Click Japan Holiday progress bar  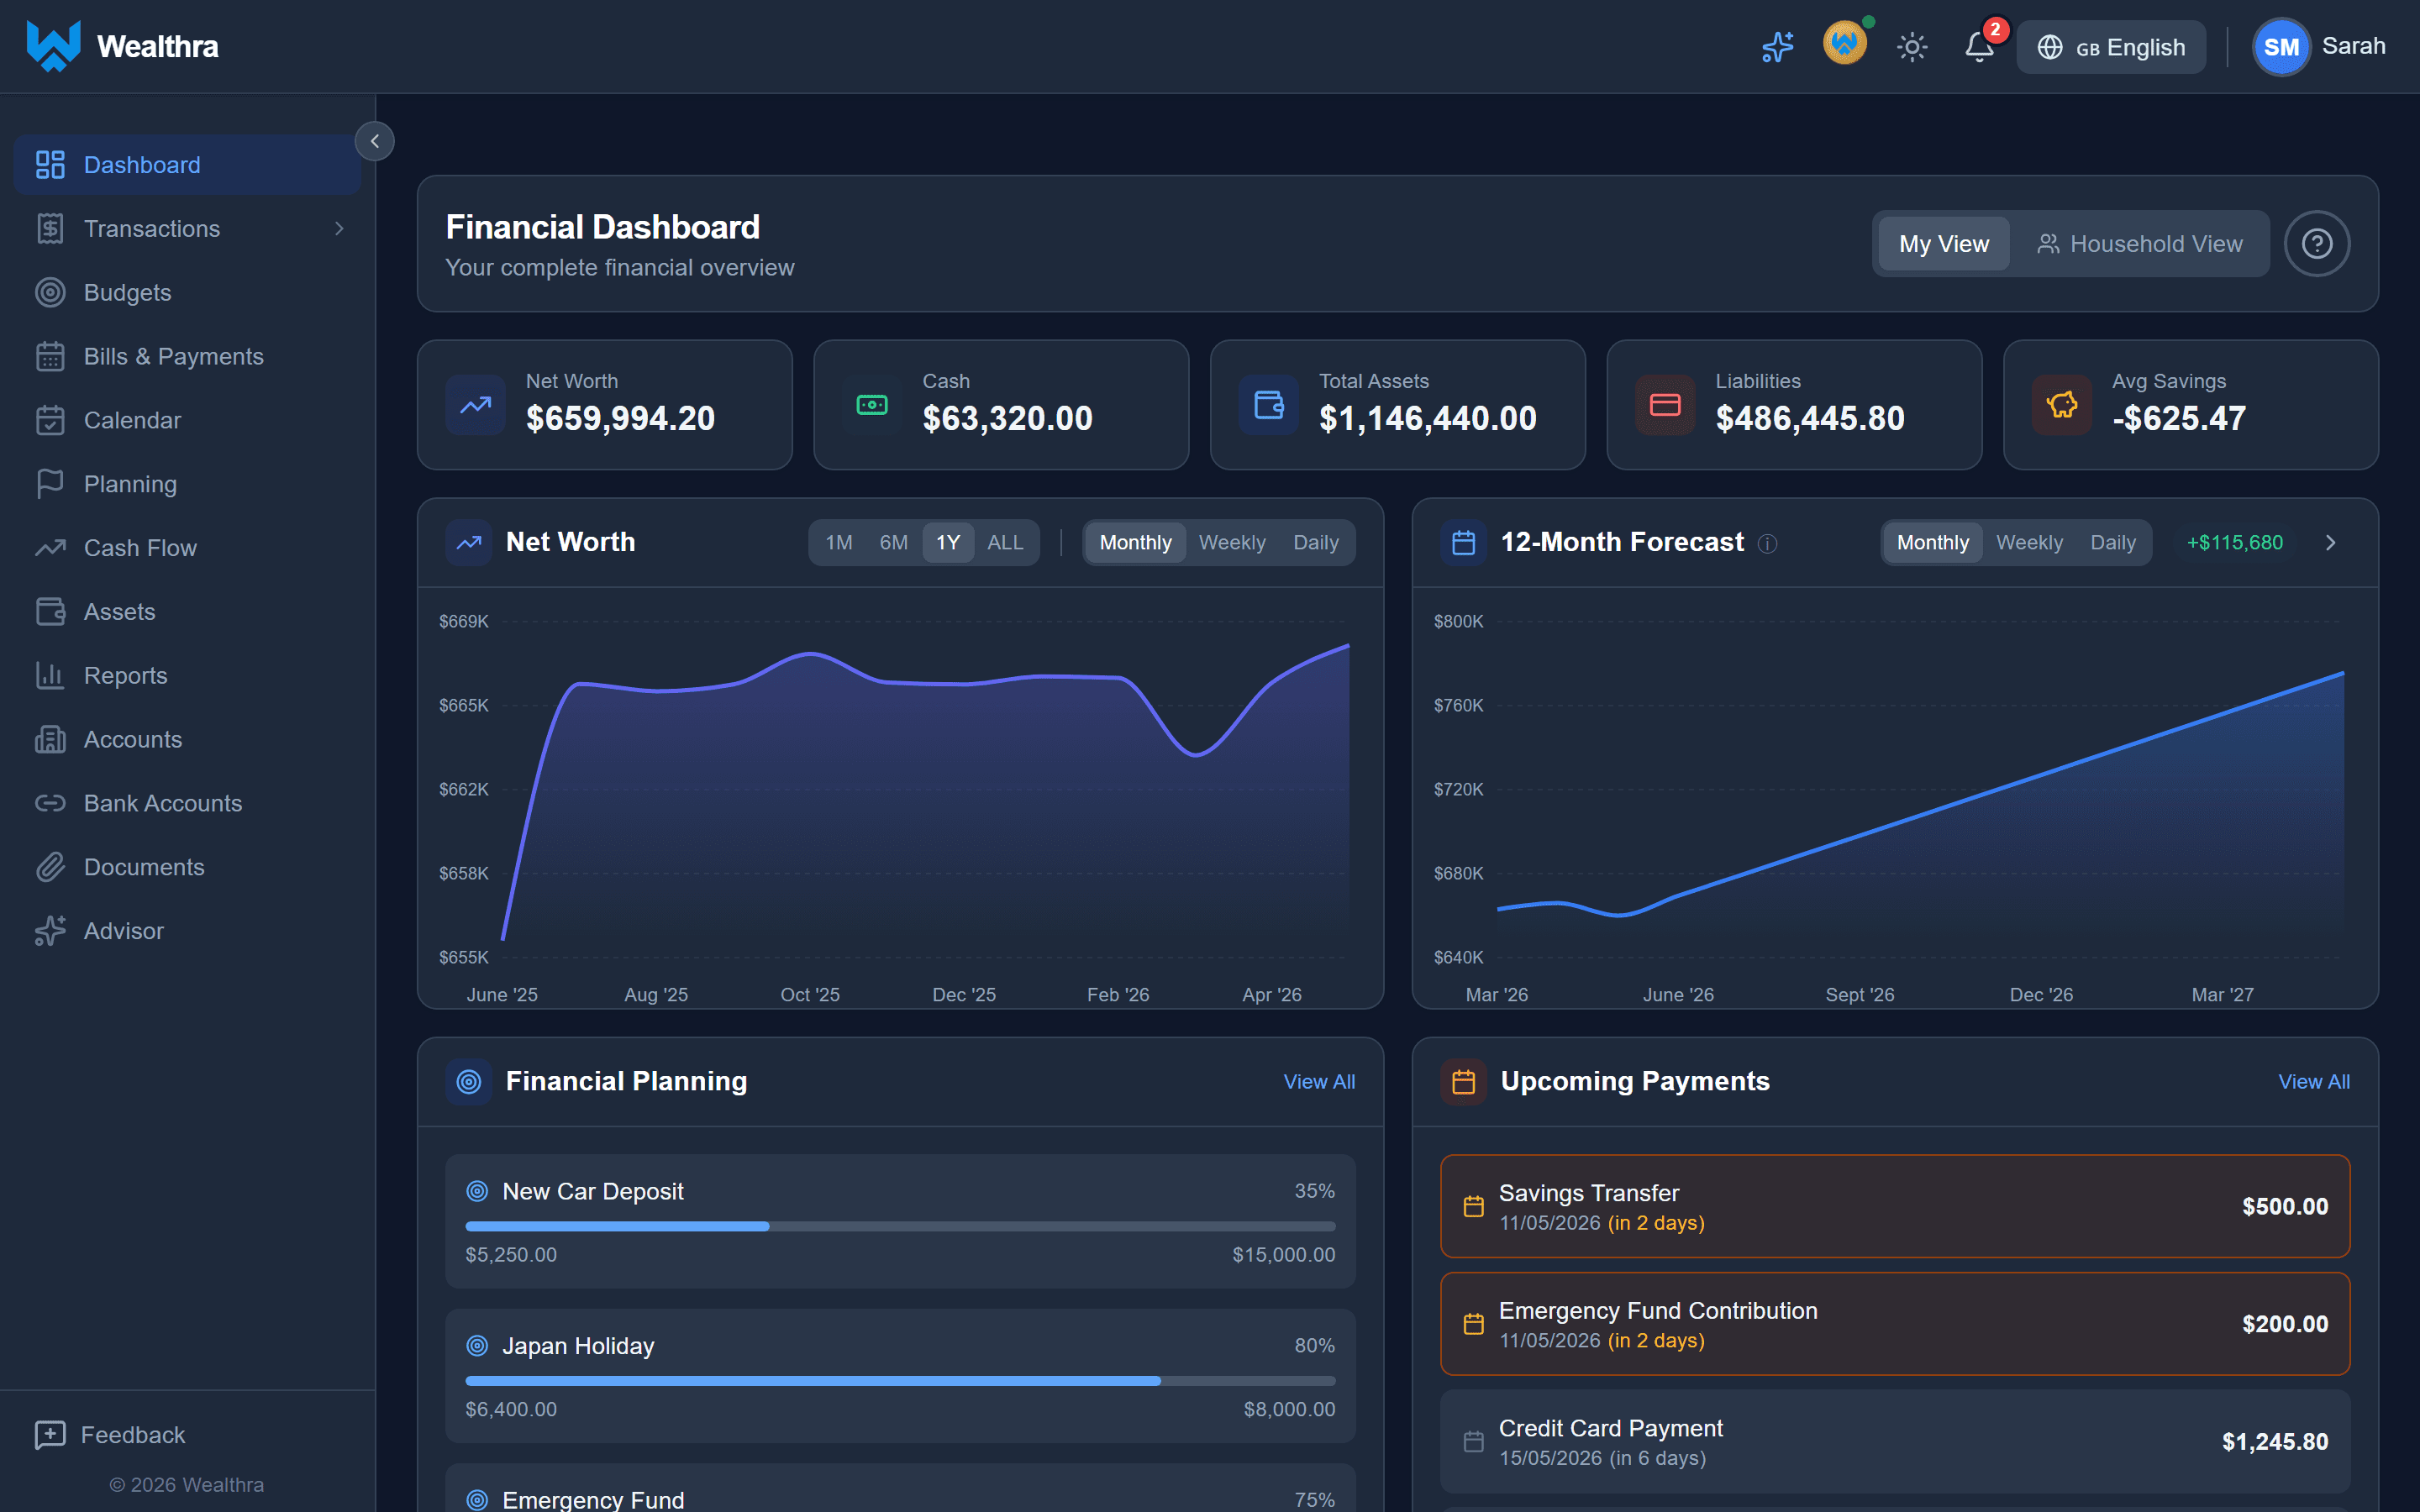(x=900, y=1381)
